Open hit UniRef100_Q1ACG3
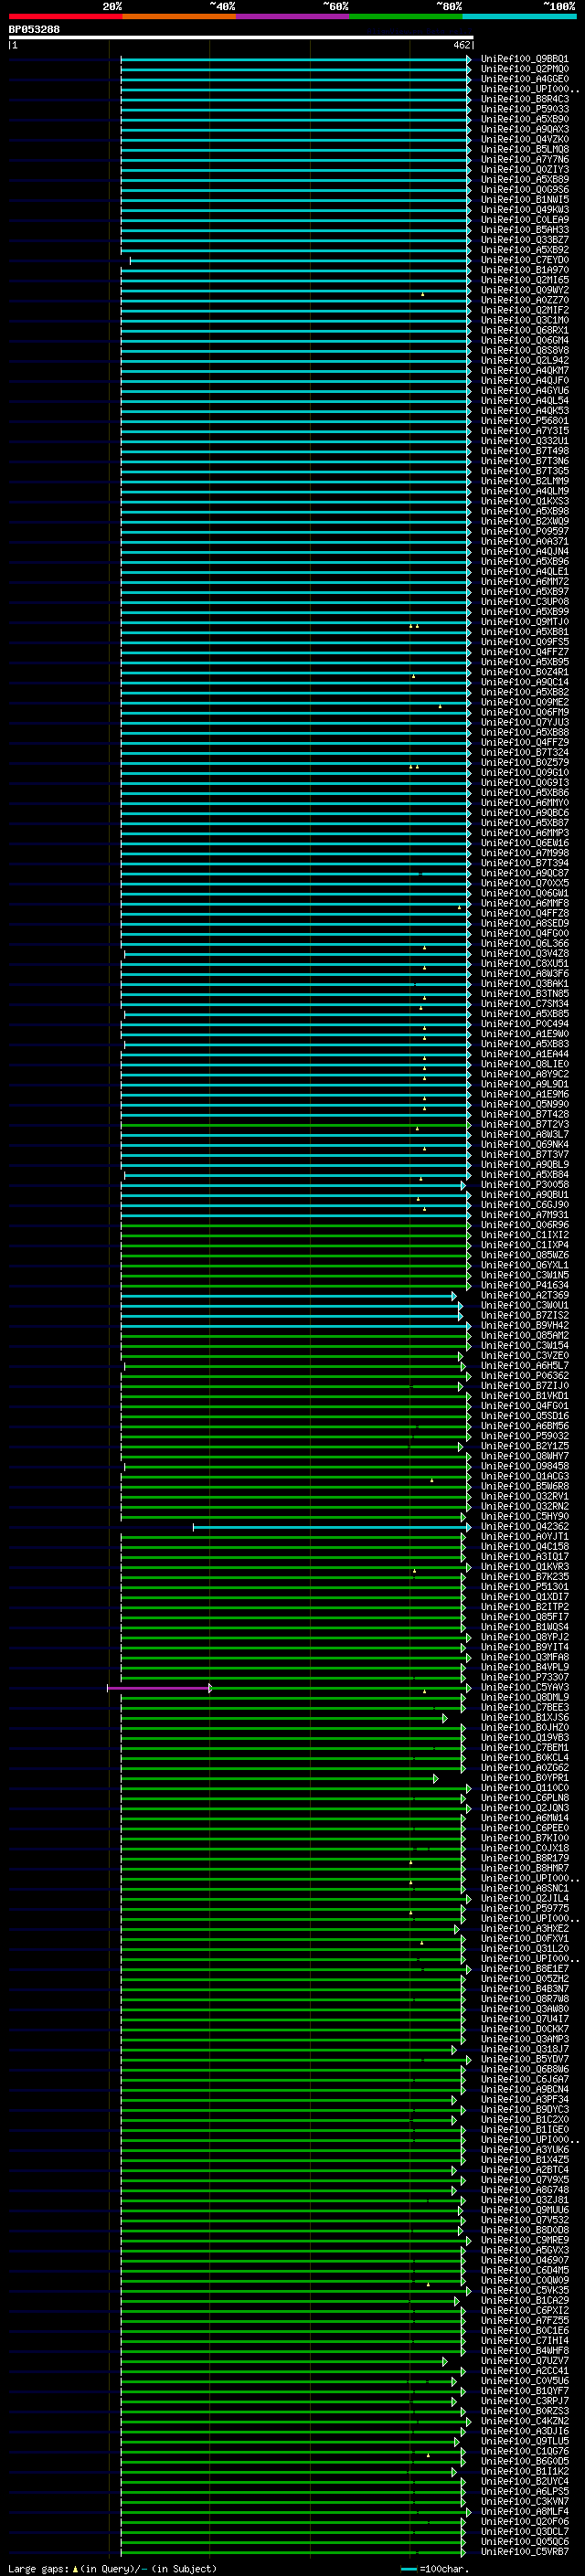This screenshot has width=585, height=2576. point(524,1476)
